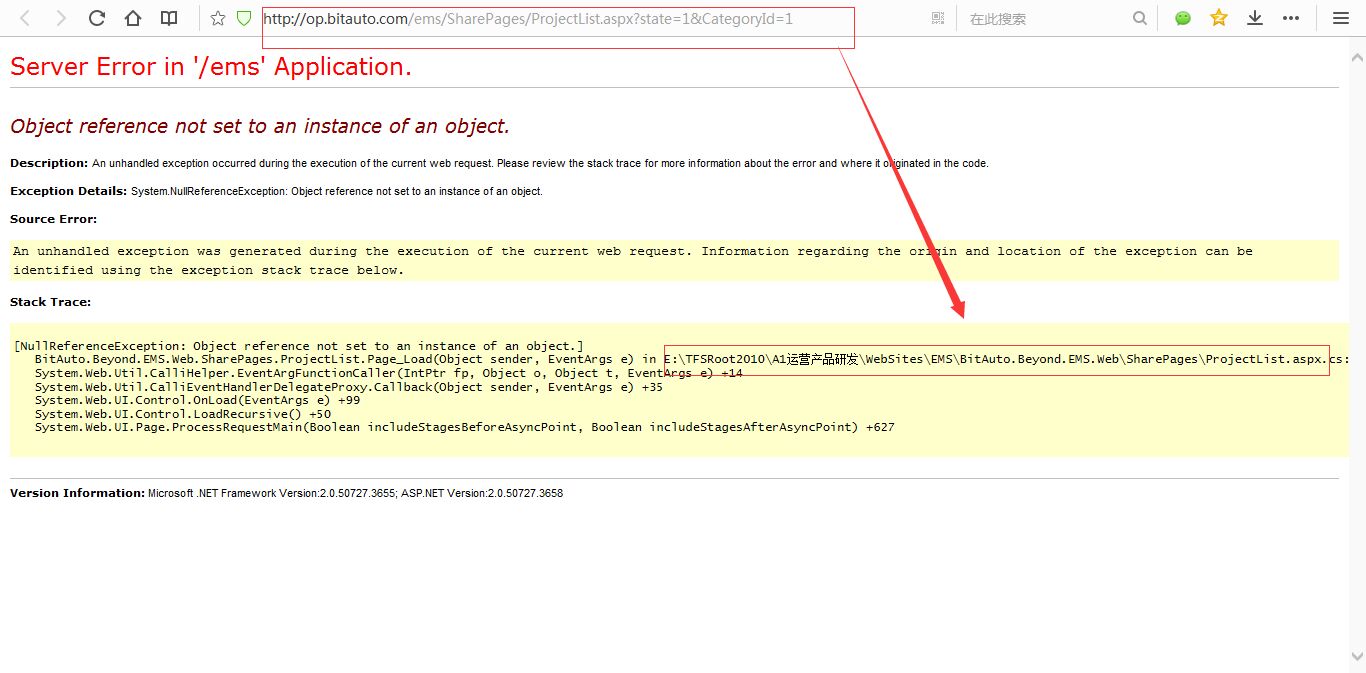Click the "Control.OnLoad(EventArgs e) +99" line
The height and width of the screenshot is (673, 1366).
click(x=197, y=400)
